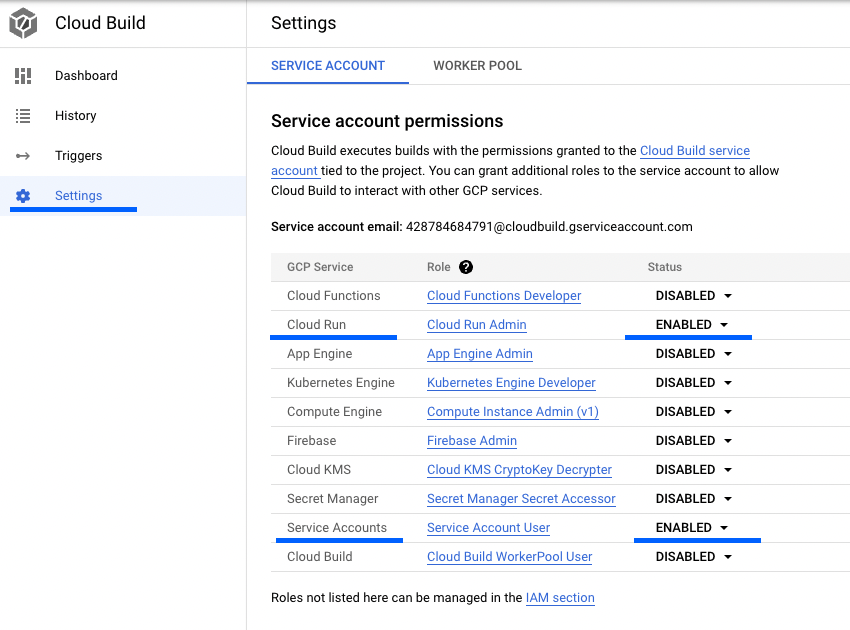Image resolution: width=850 pixels, height=630 pixels.
Task: Click the Cloud Functions service cell
Action: coord(334,296)
